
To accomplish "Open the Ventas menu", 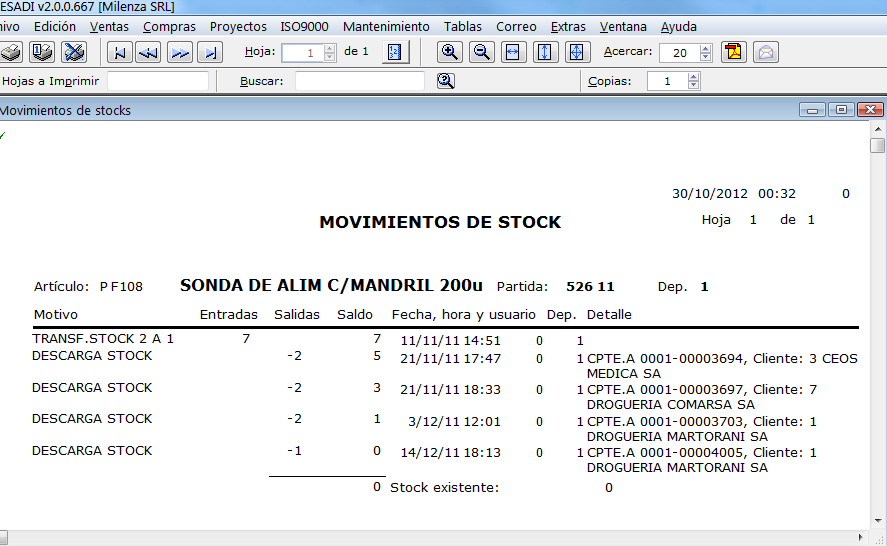I will (x=109, y=27).
